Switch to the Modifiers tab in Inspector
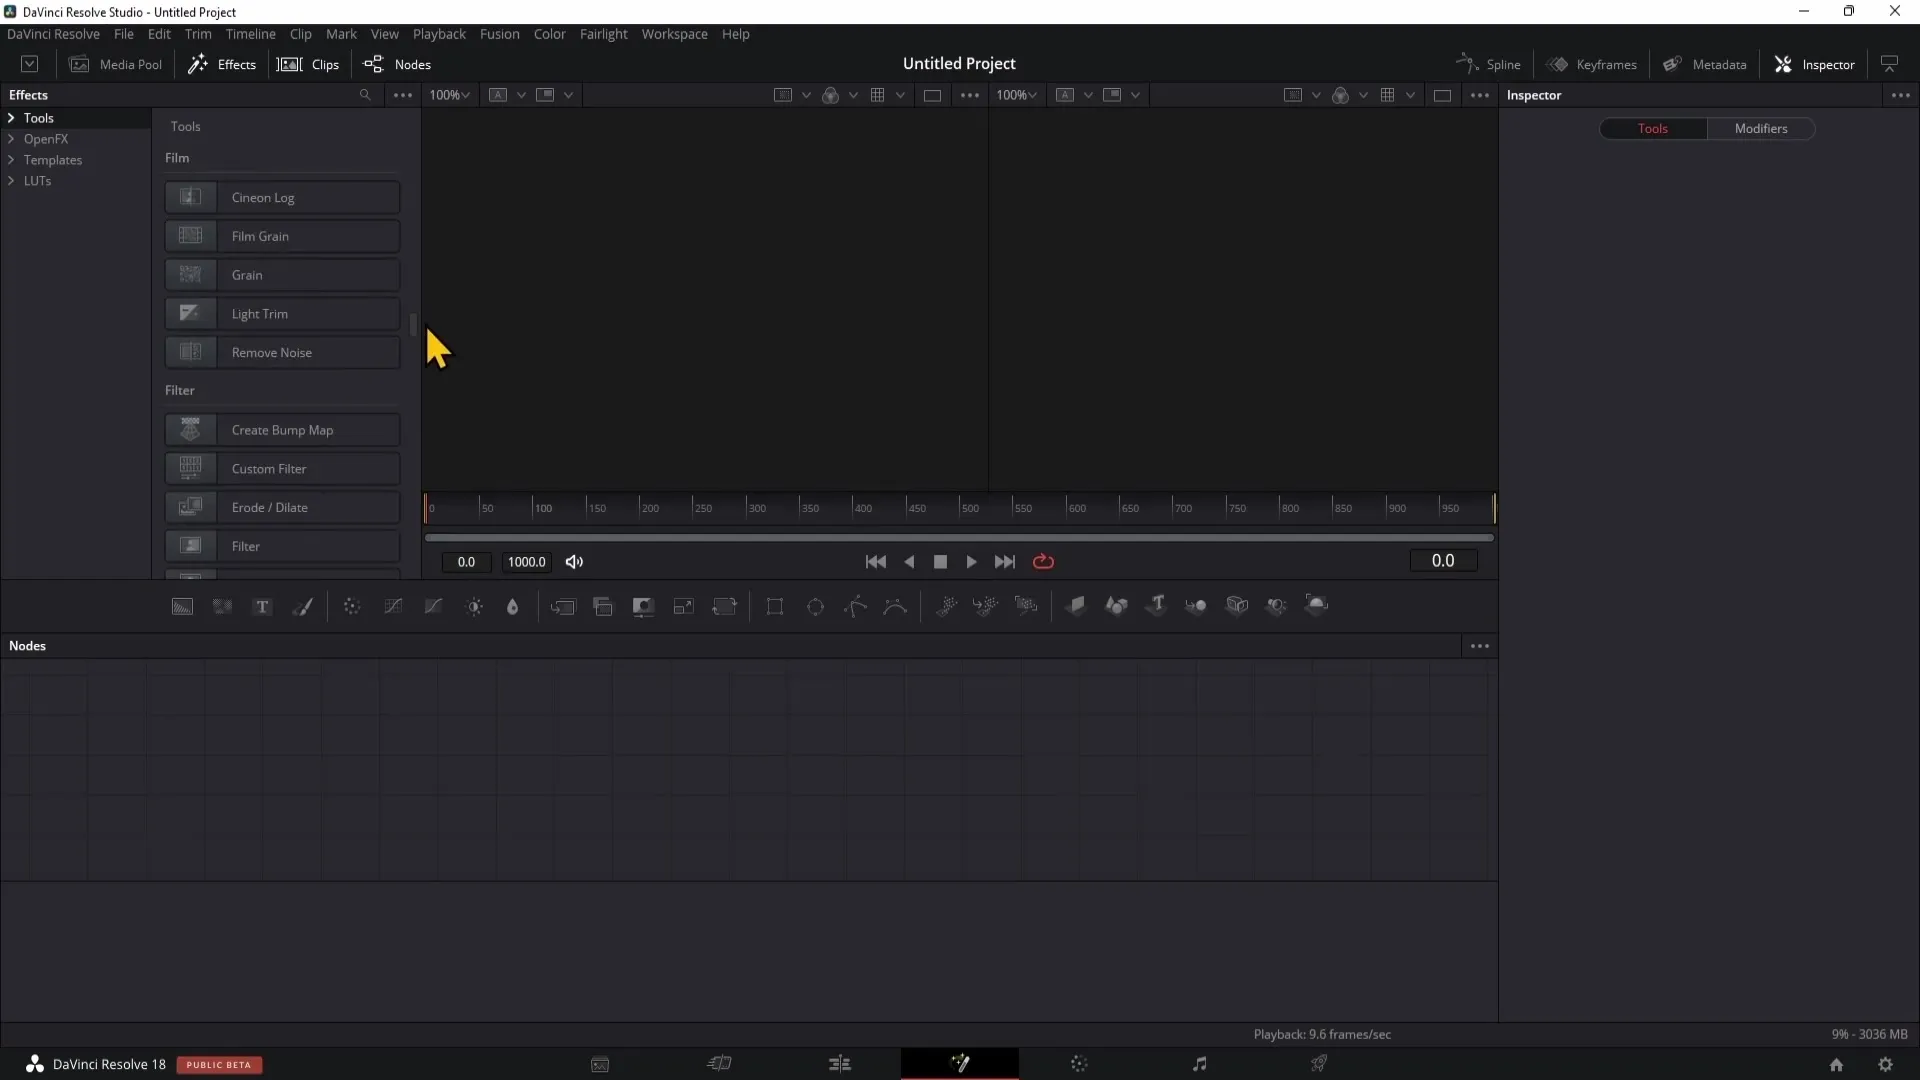The image size is (1920, 1080). 1760,128
